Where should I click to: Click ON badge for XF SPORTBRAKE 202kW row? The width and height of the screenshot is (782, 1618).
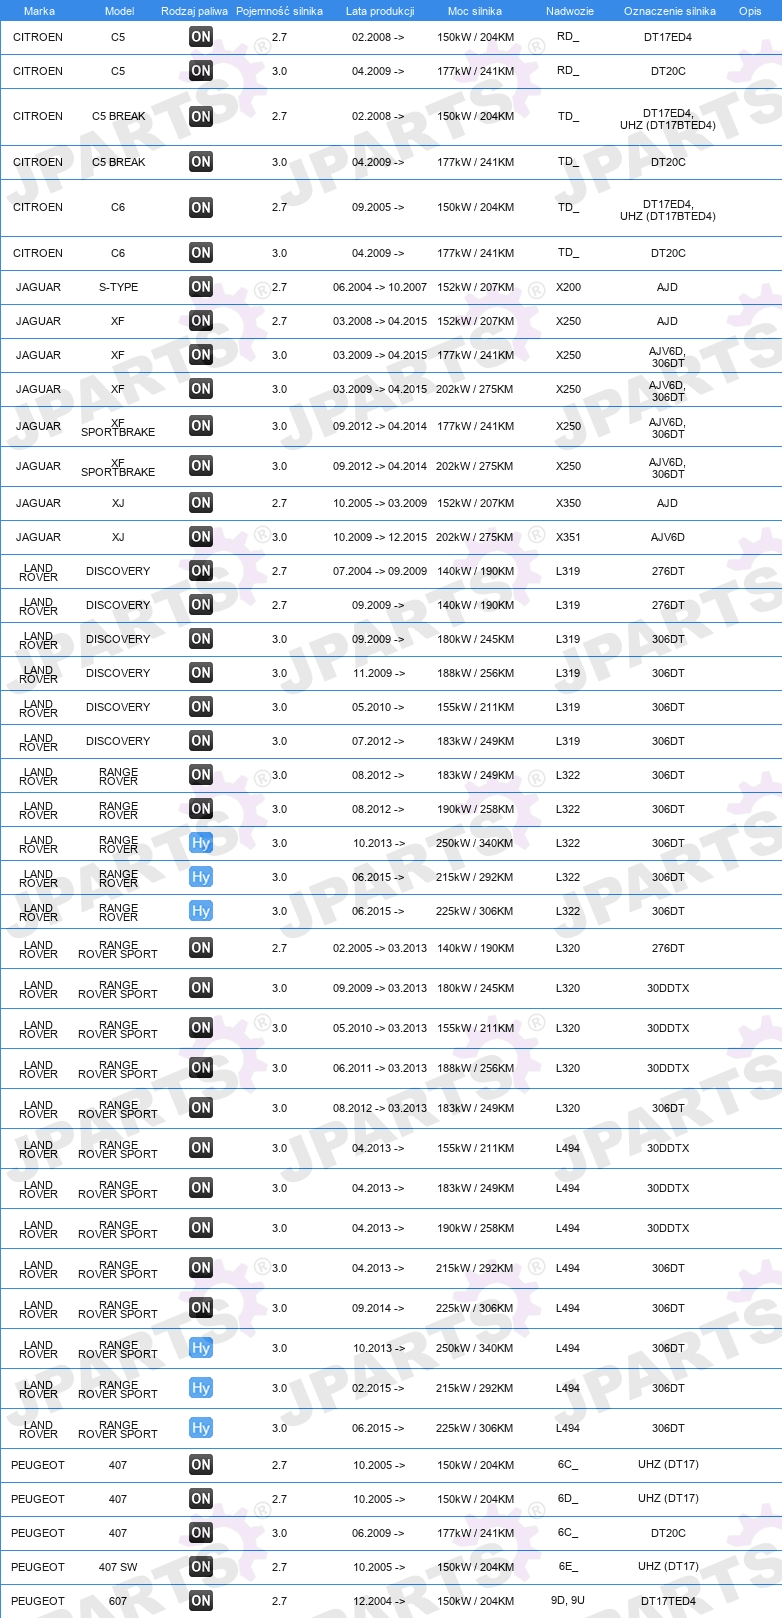tap(201, 466)
